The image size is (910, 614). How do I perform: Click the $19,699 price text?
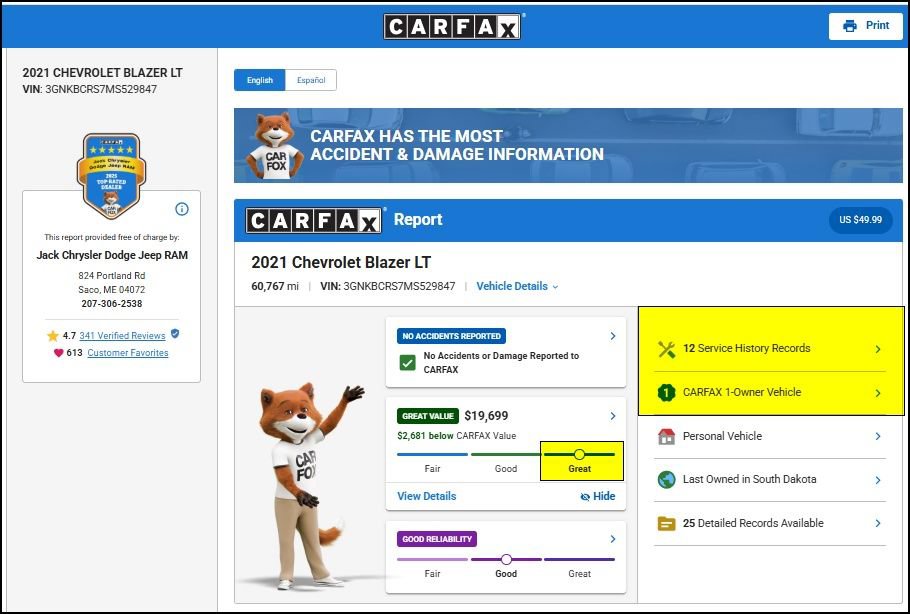[486, 416]
